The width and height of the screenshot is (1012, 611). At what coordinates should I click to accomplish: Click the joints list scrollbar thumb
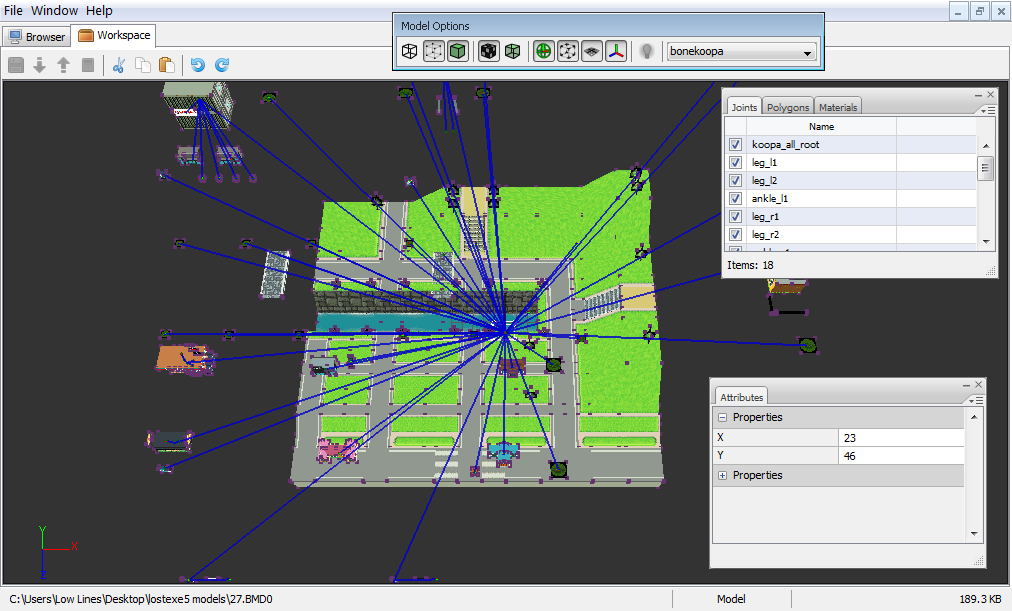pos(986,169)
